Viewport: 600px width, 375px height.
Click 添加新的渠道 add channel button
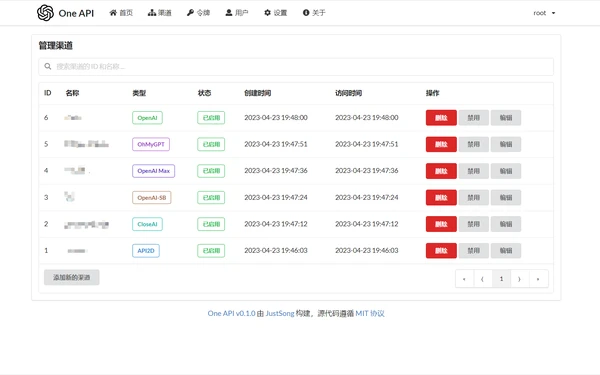72,277
